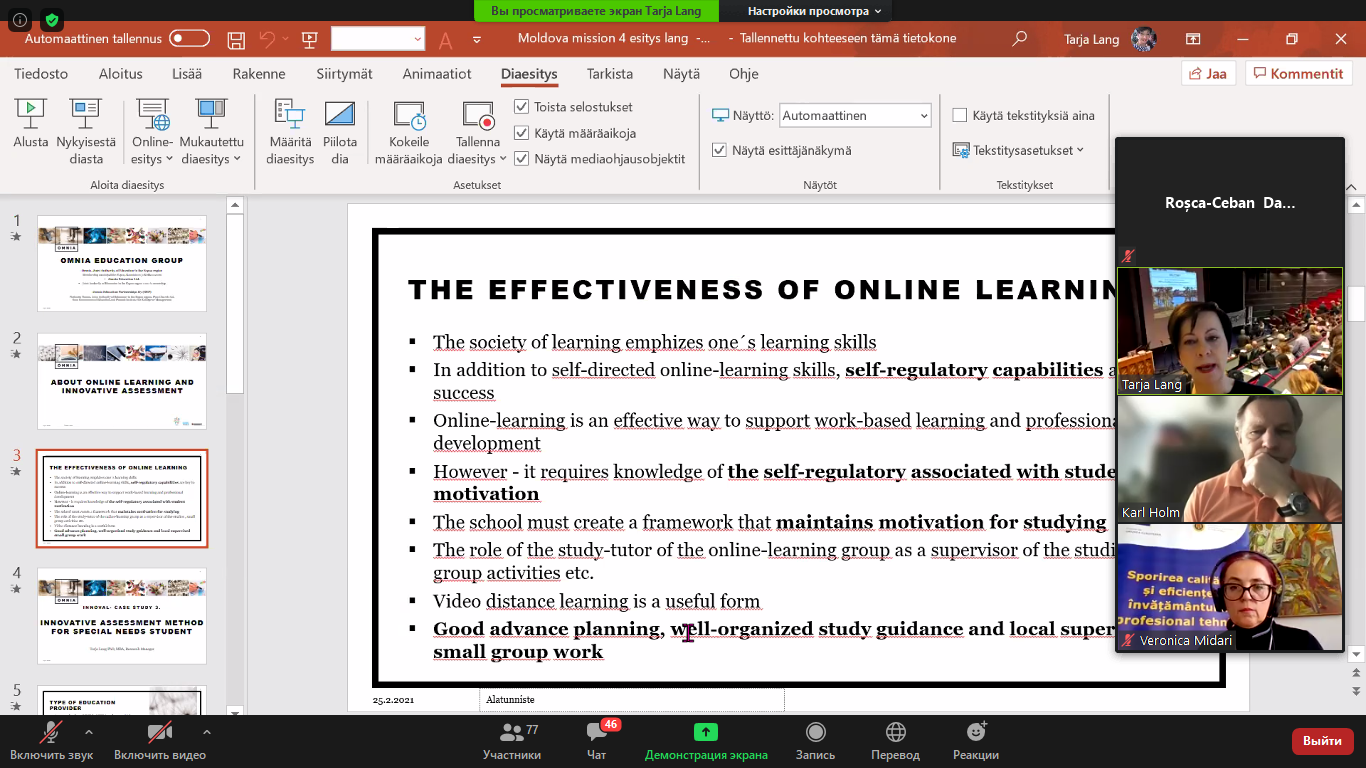Click the Zoom record button
The image size is (1366, 768).
[x=816, y=740]
